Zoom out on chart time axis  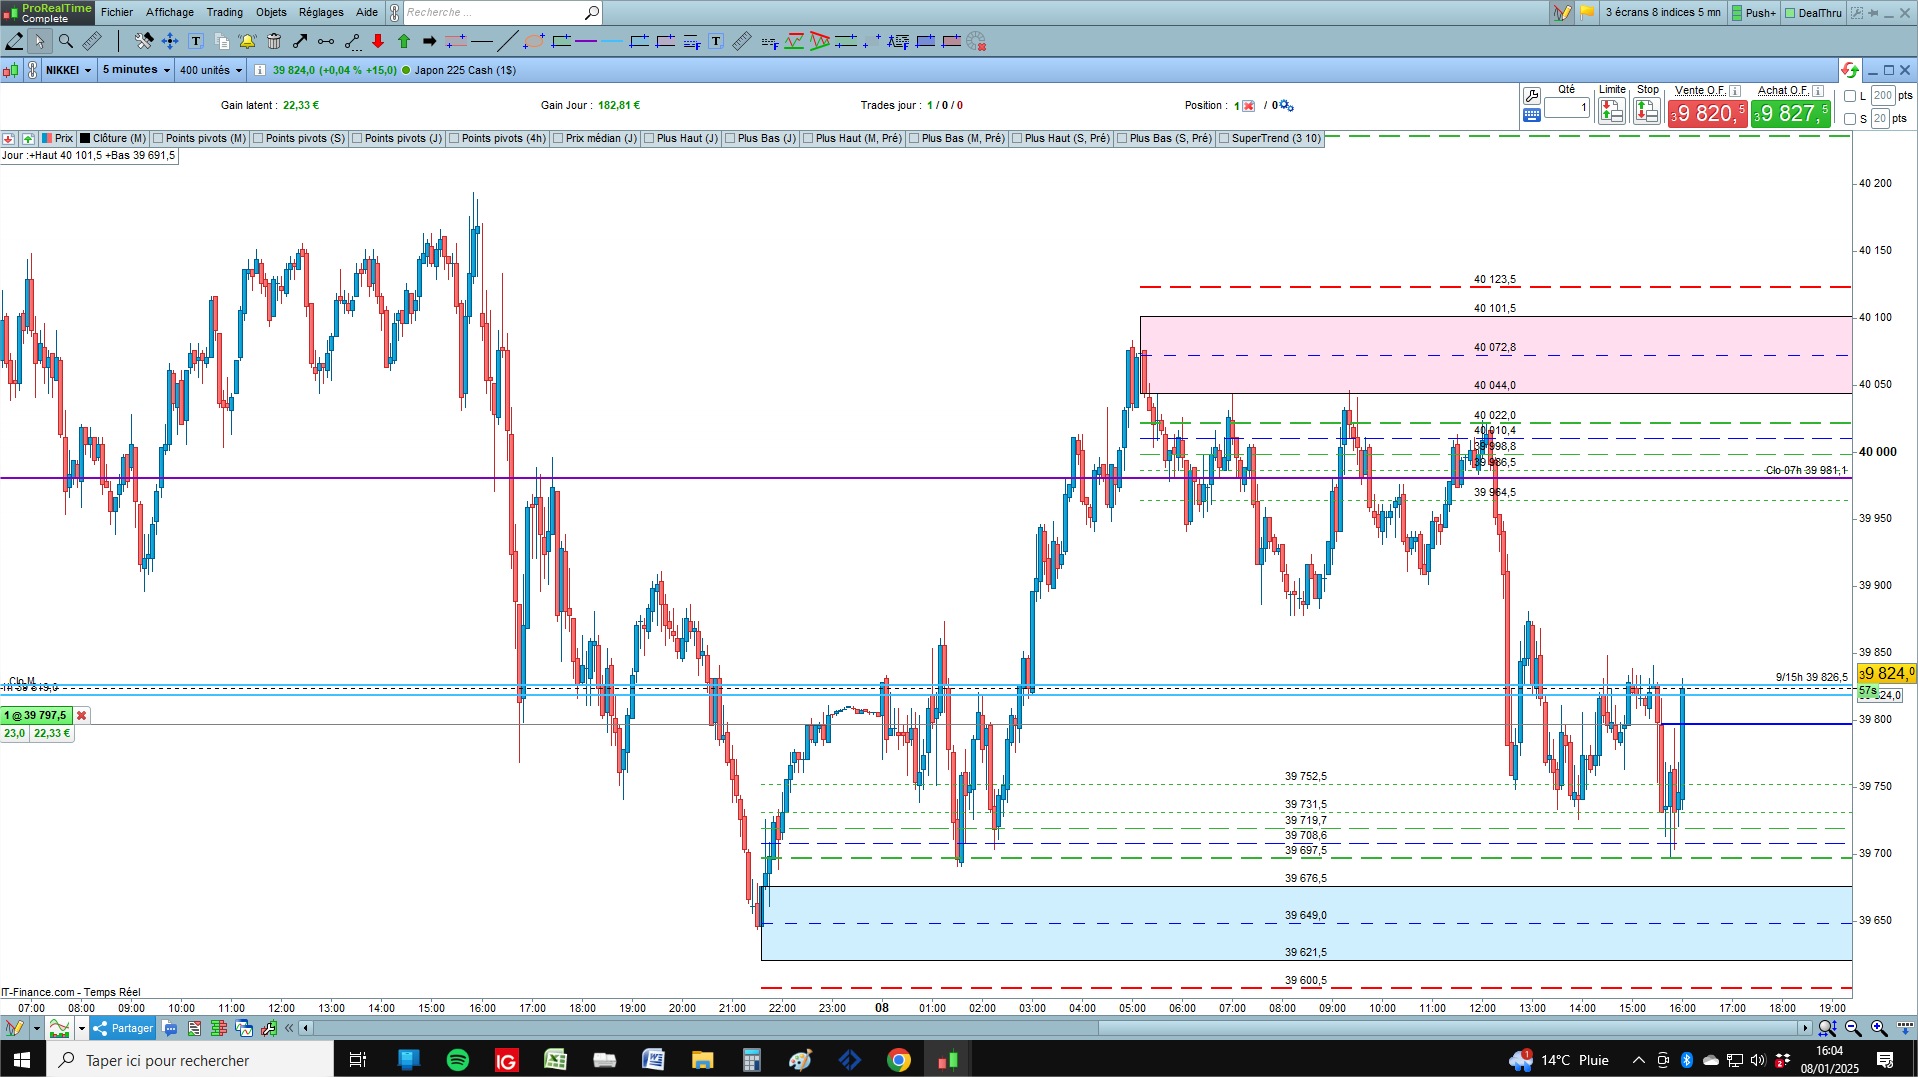(1853, 1028)
